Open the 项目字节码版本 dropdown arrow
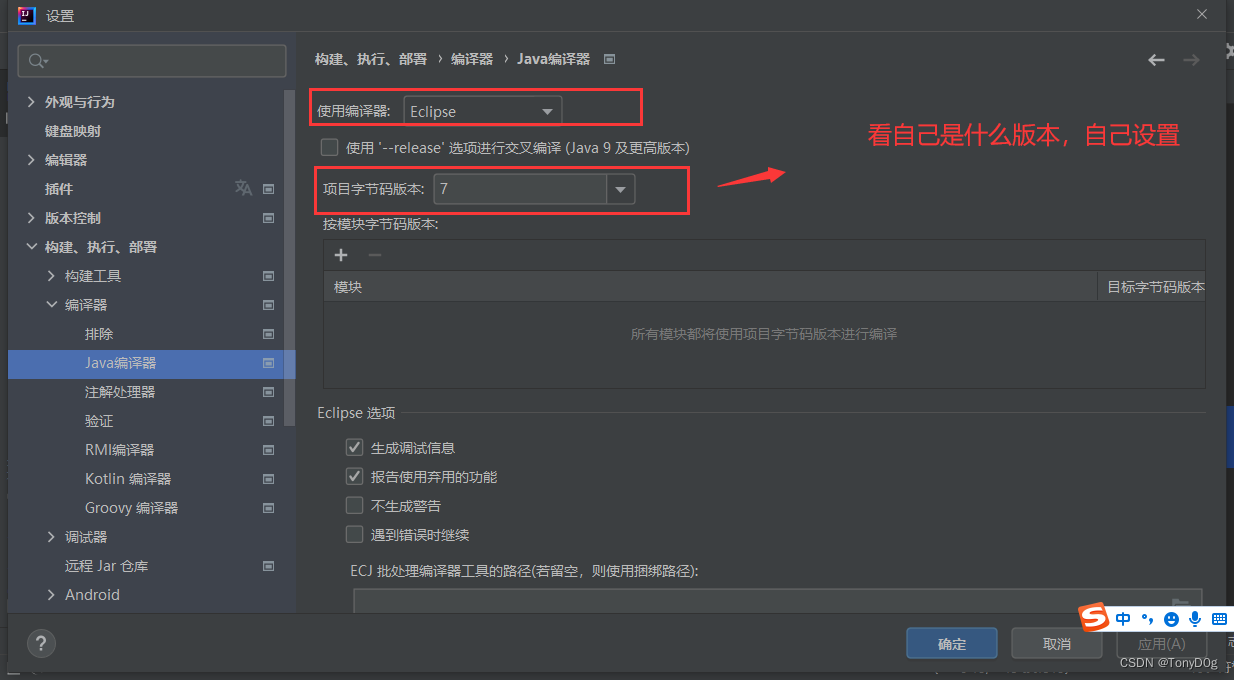 click(620, 188)
